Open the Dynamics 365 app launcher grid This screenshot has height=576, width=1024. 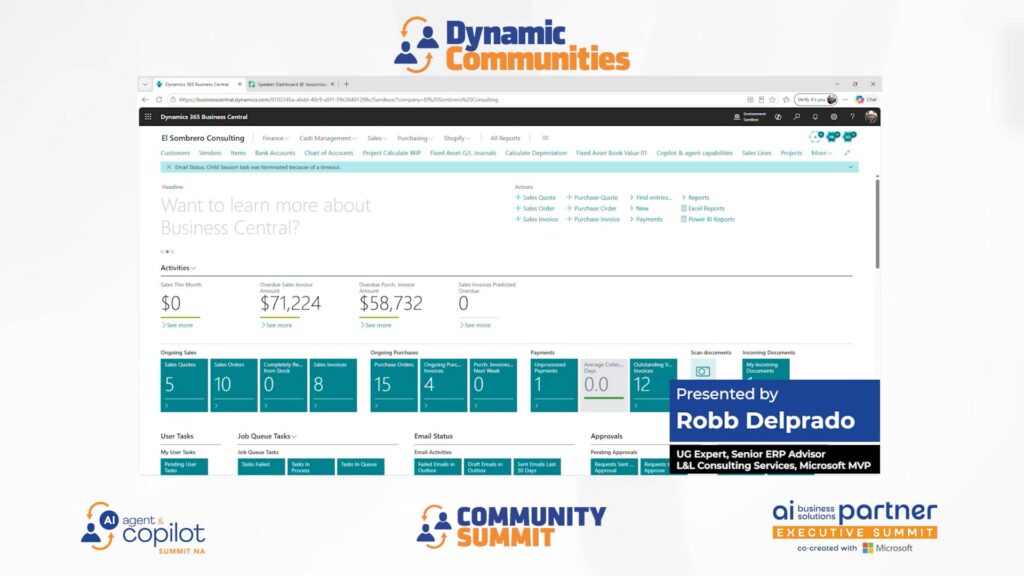[x=148, y=117]
